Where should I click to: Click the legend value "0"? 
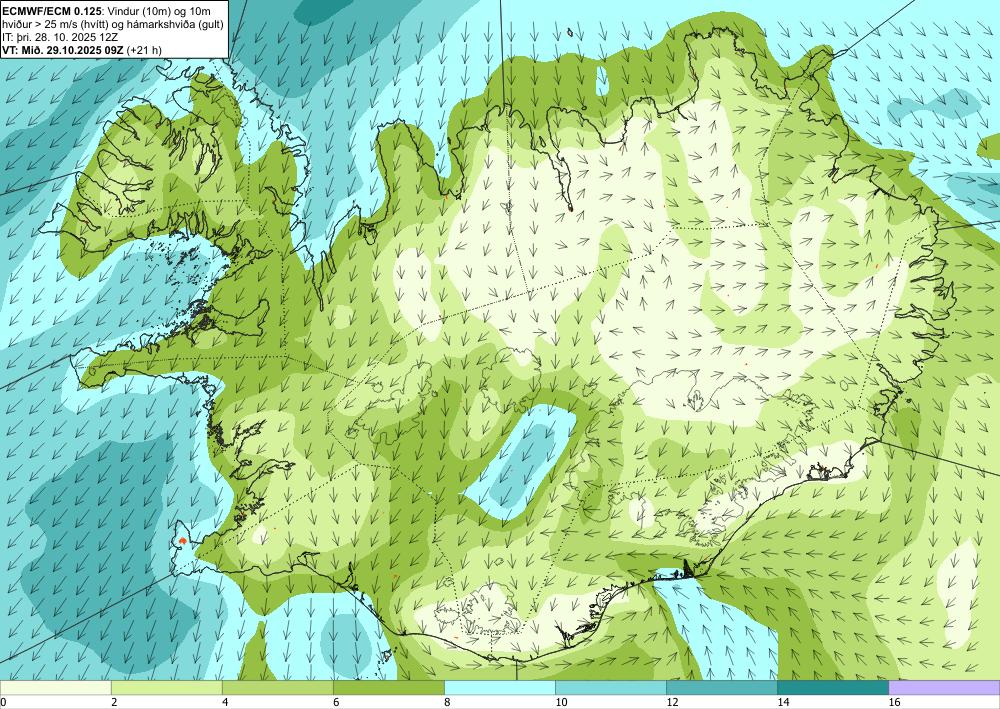[x=3, y=702]
